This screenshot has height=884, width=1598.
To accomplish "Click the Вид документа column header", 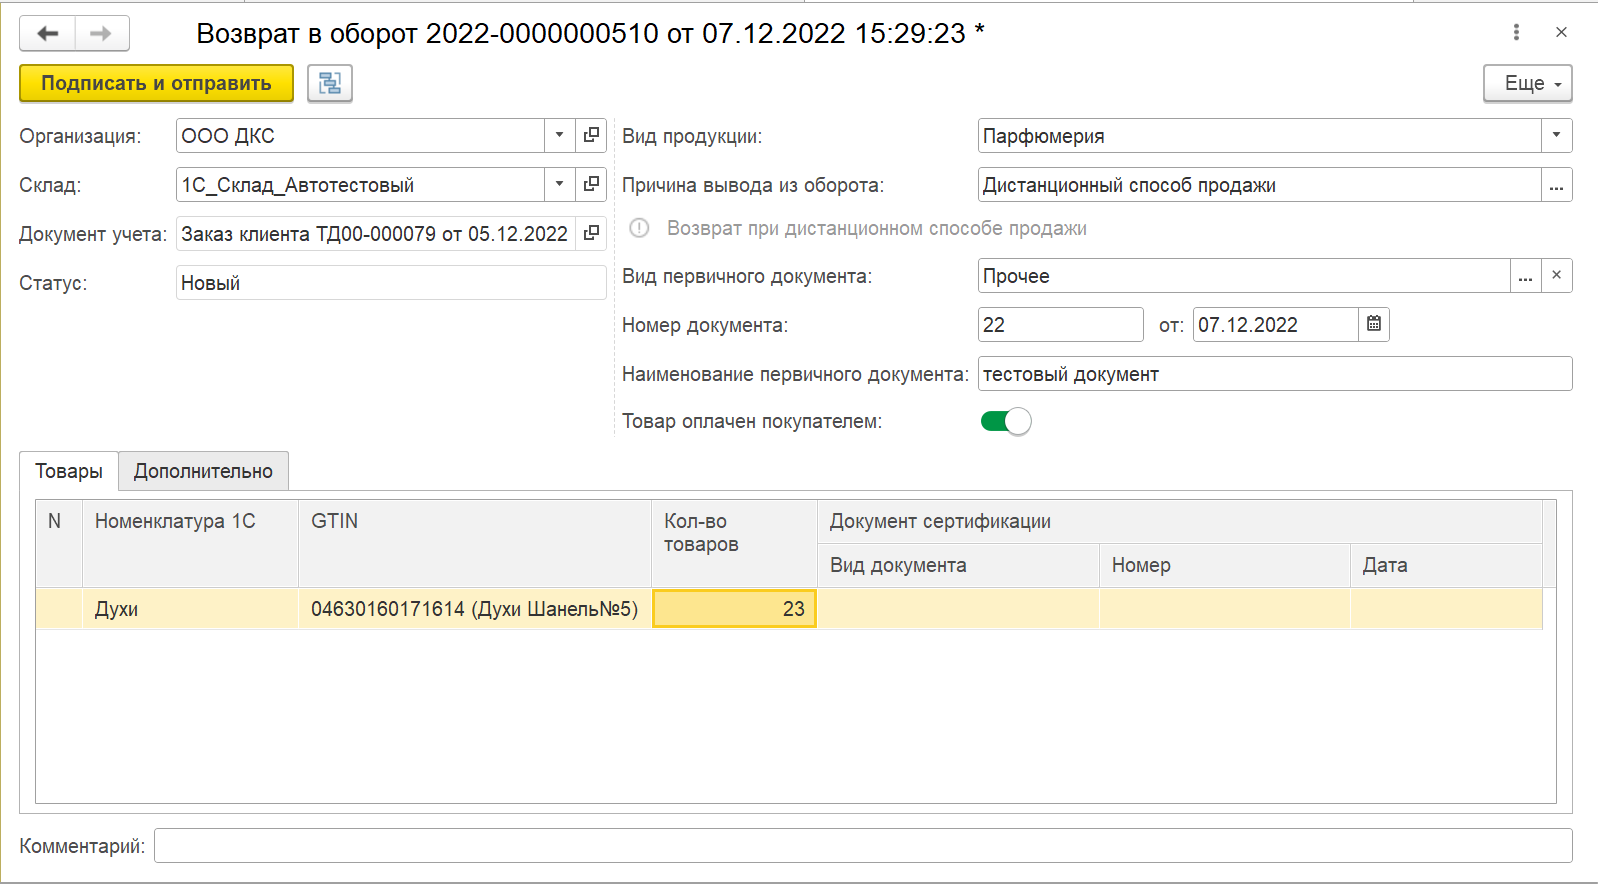I will 958,565.
